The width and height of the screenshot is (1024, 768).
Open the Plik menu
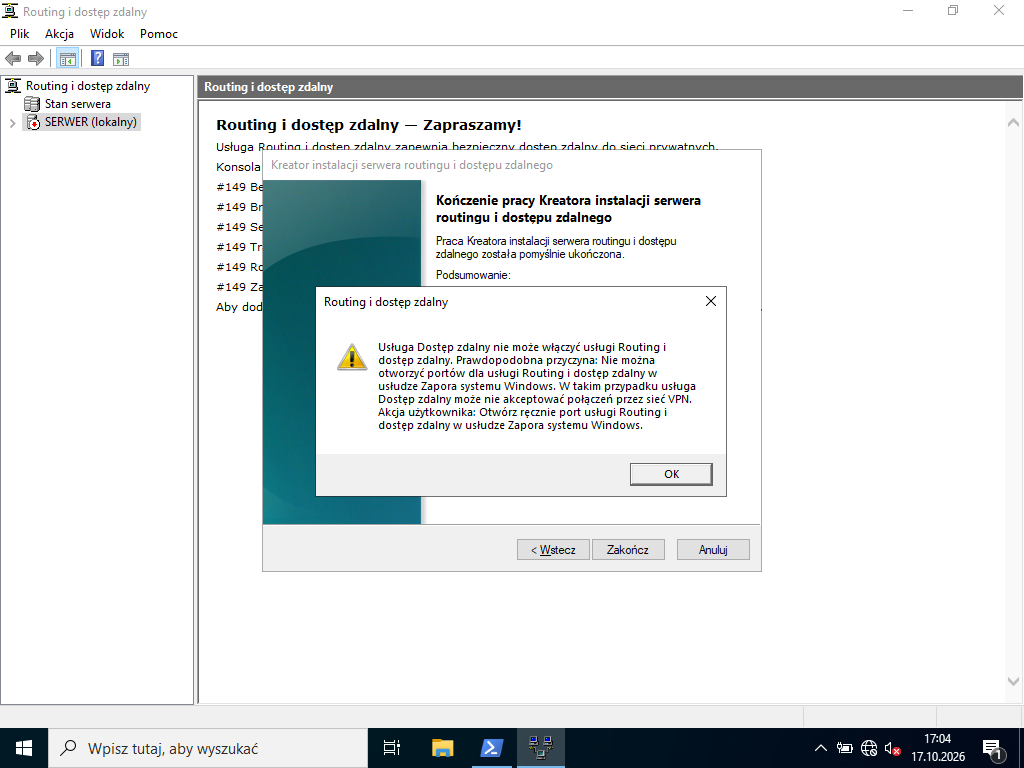click(x=20, y=34)
